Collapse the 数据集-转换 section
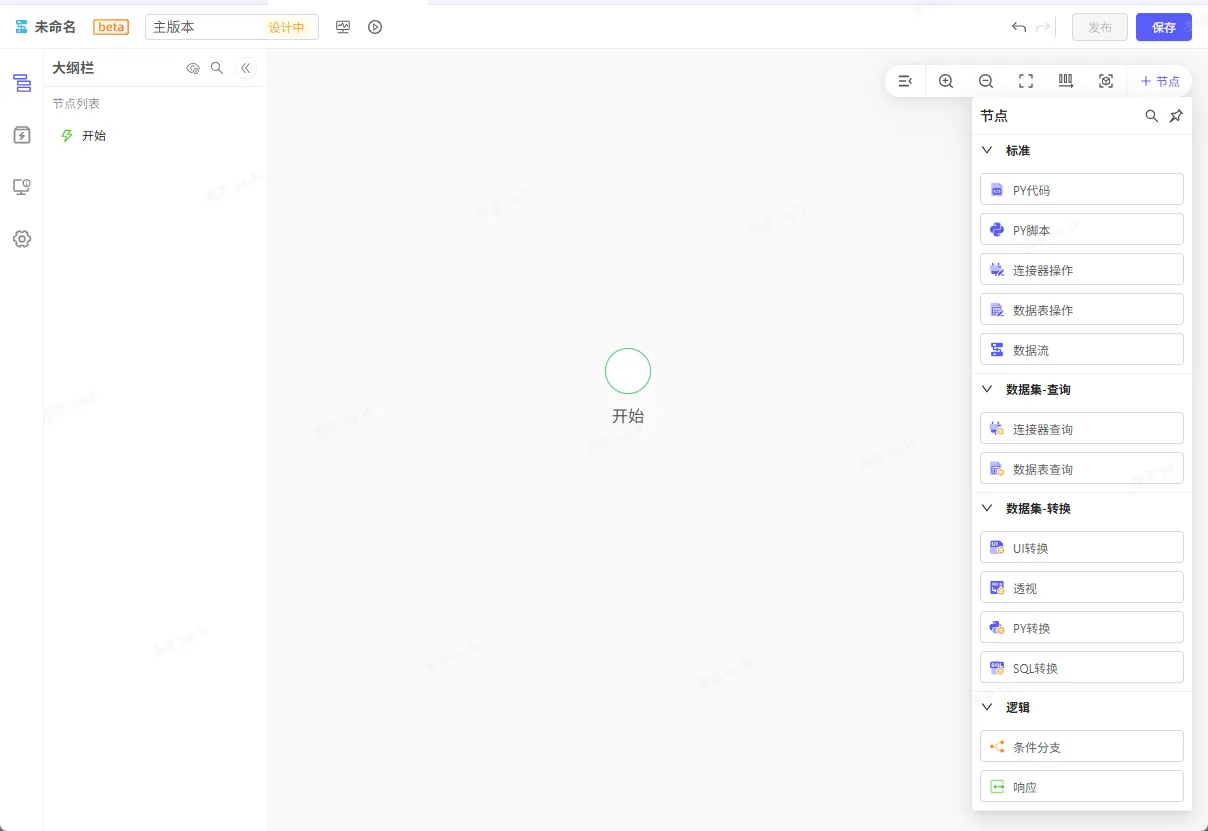The height and width of the screenshot is (831, 1208). [x=987, y=508]
